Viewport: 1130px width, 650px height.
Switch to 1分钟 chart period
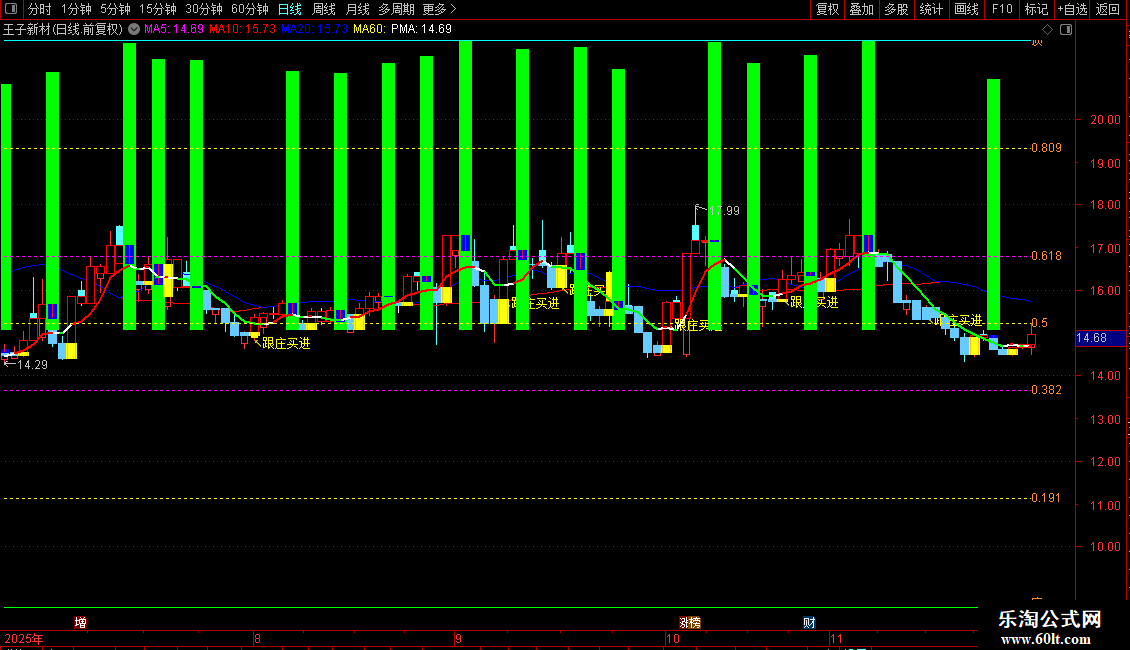[76, 9]
